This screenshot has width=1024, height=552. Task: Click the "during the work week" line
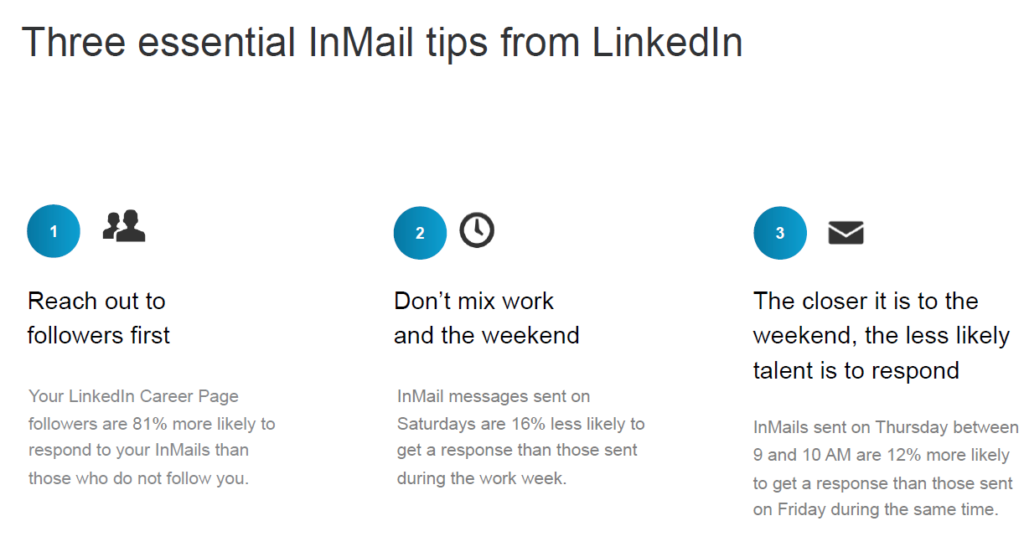click(x=482, y=478)
